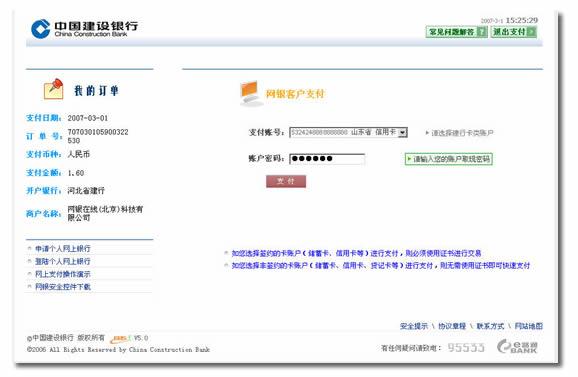
Task: Click the merchant name 网银在线(北京)科技有限公司
Action: pos(105,213)
